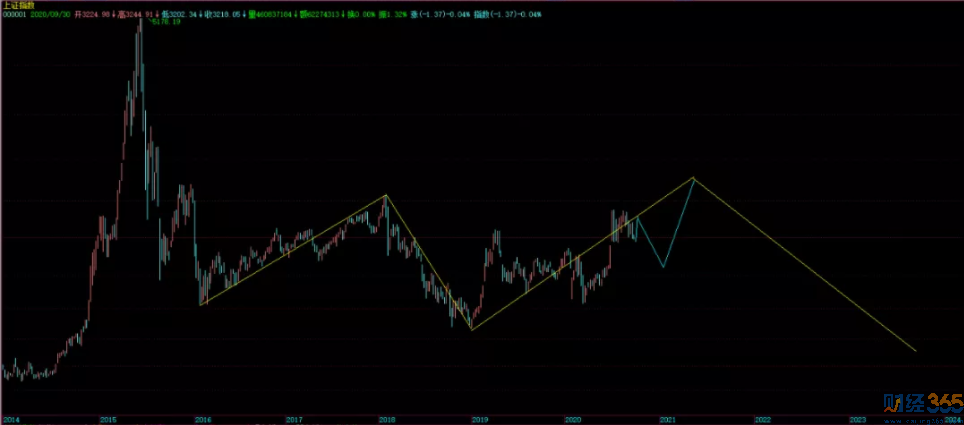Jump to 2017 on time axis

[294, 418]
